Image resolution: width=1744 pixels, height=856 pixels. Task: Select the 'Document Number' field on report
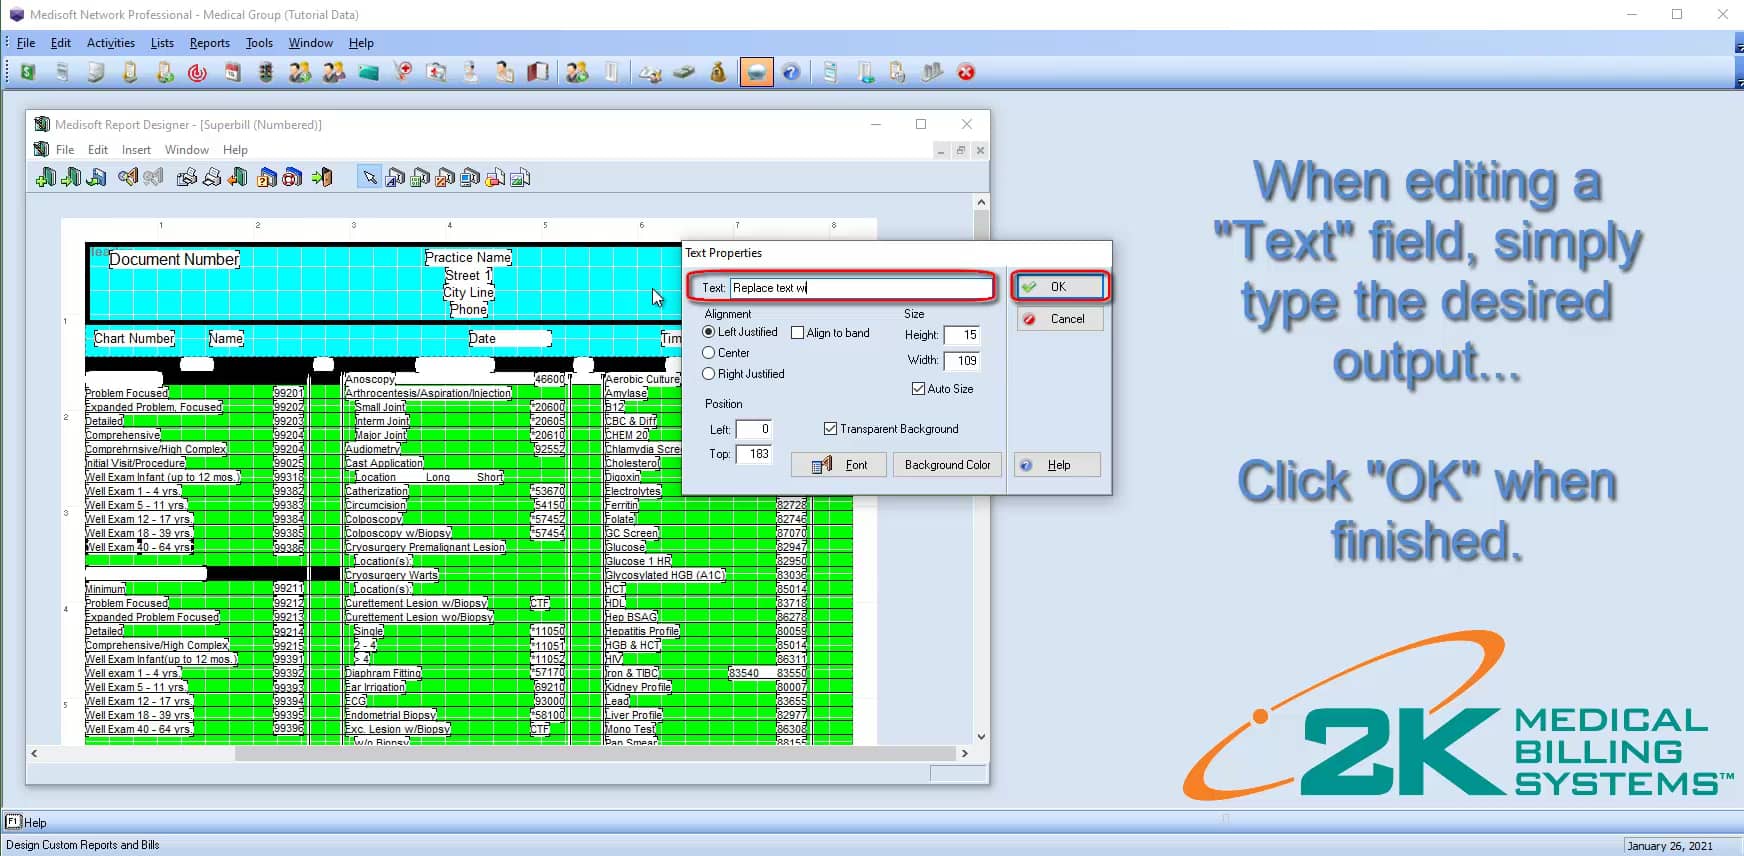click(x=174, y=259)
